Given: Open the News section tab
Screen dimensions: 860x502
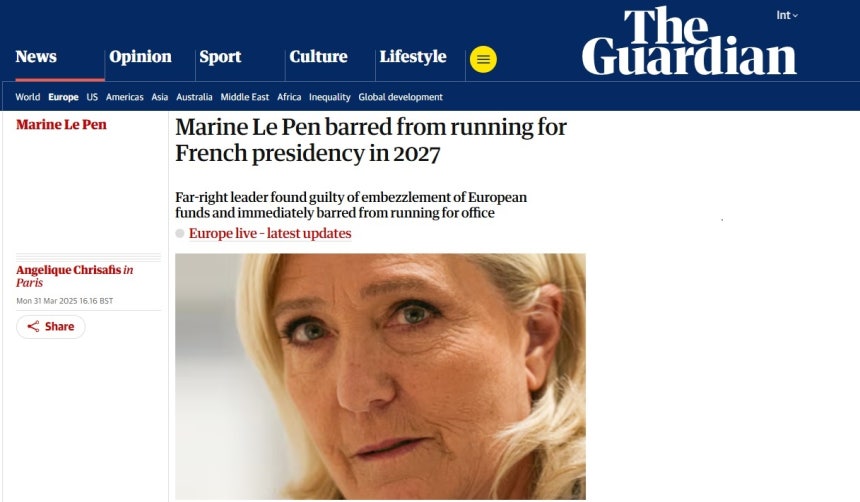Looking at the screenshot, I should [x=36, y=57].
